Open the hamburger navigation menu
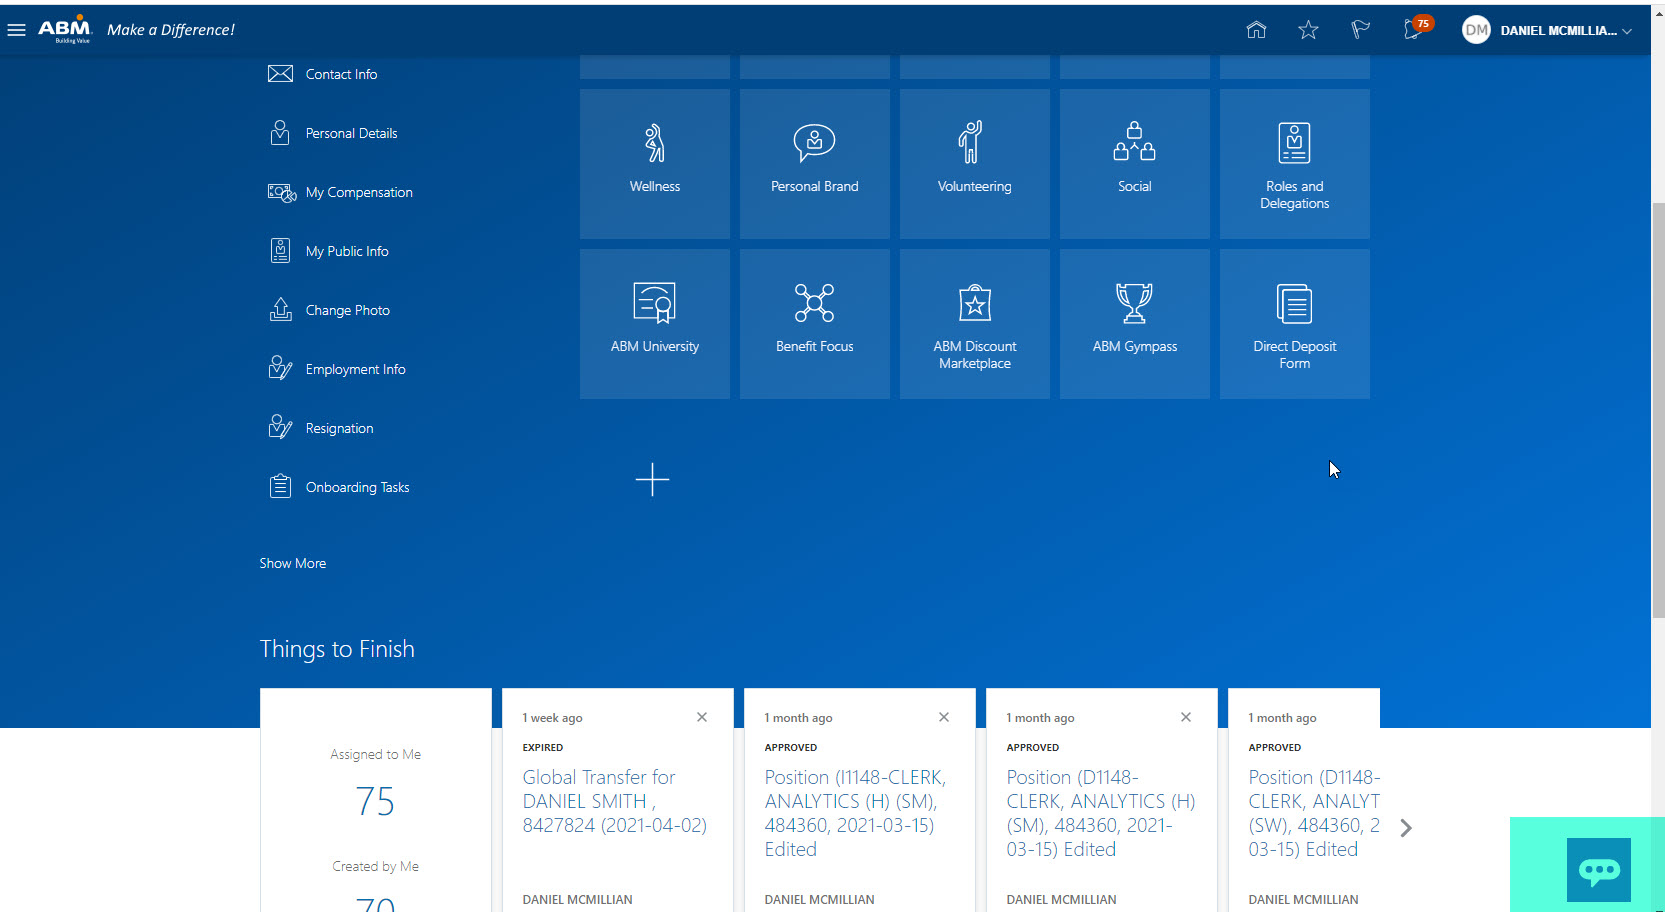 [16, 29]
